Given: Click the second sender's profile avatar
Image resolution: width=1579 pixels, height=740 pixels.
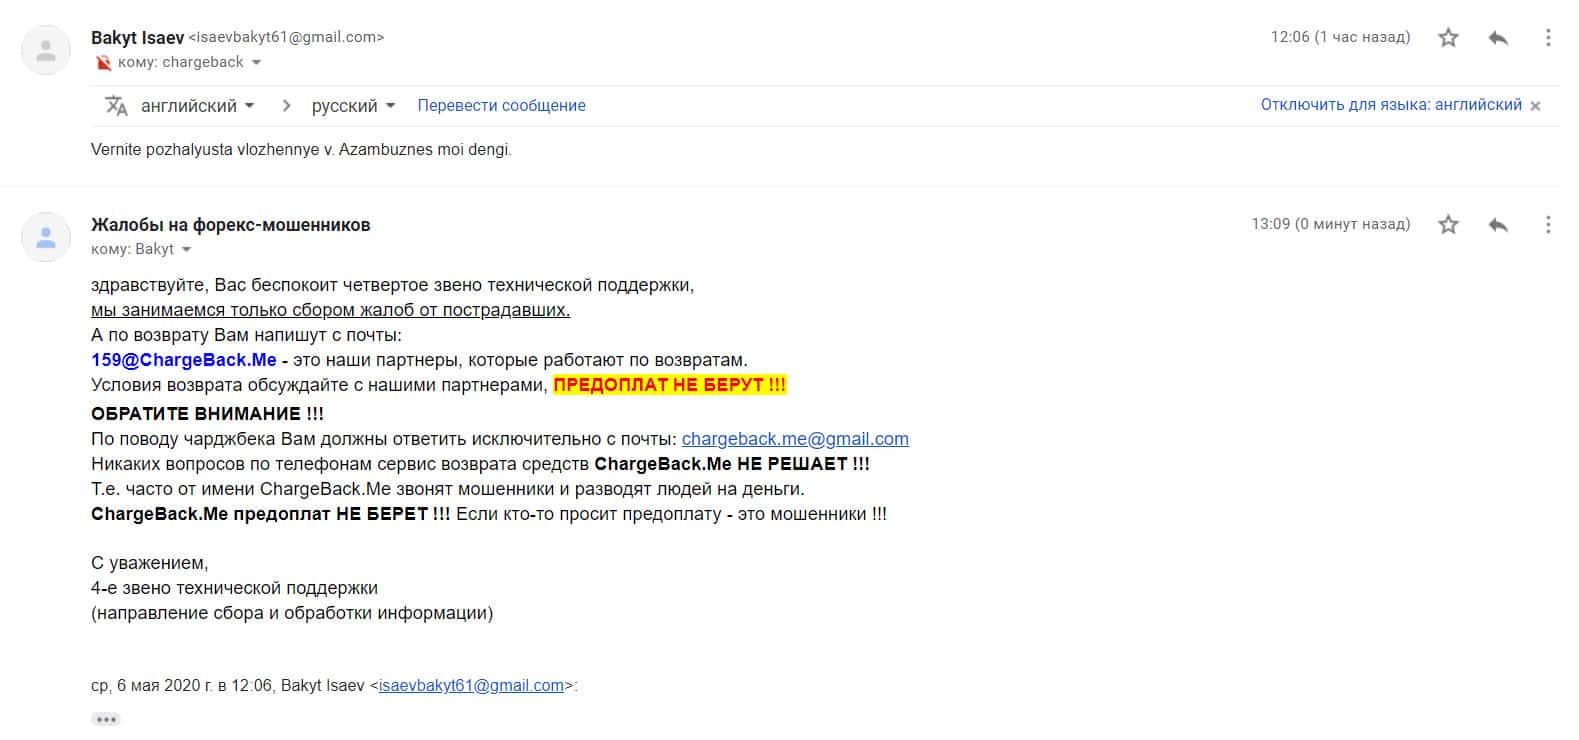Looking at the screenshot, I should tap(46, 237).
